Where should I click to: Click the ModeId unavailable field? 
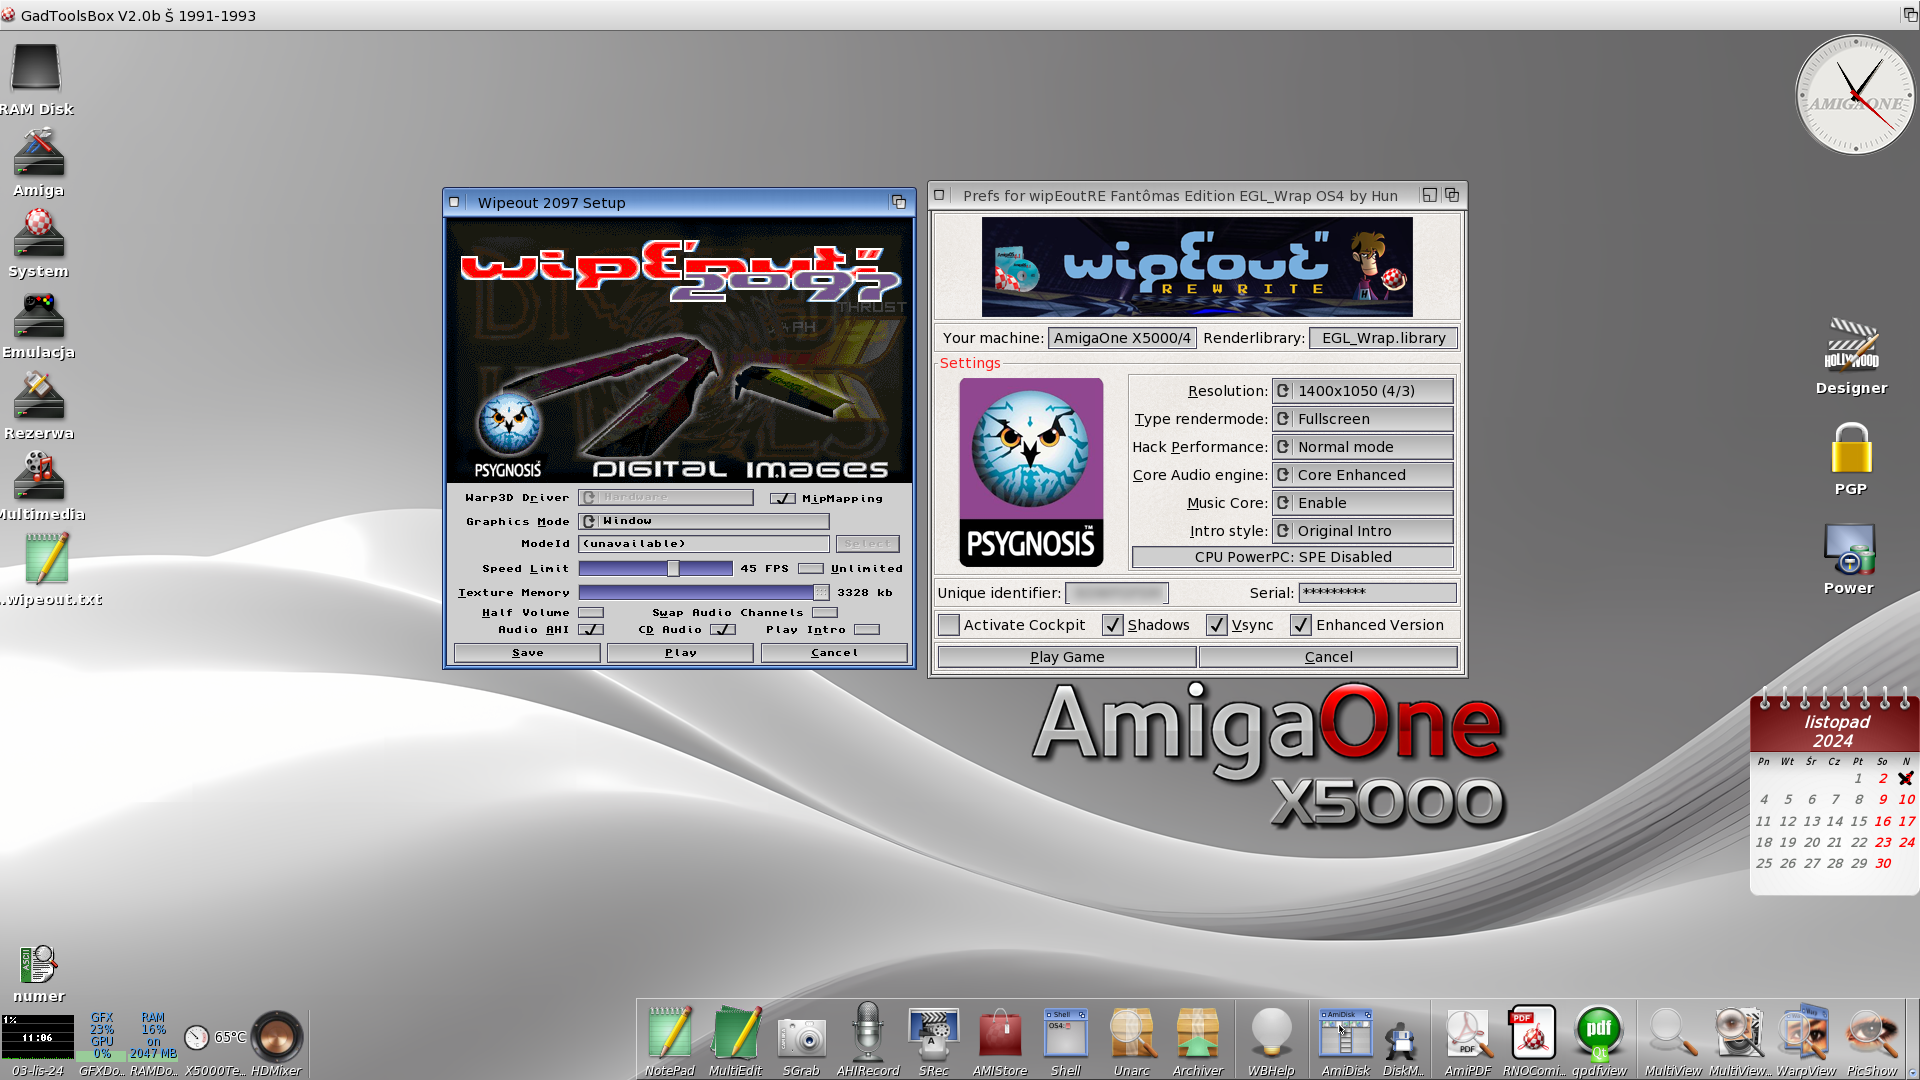(x=704, y=544)
